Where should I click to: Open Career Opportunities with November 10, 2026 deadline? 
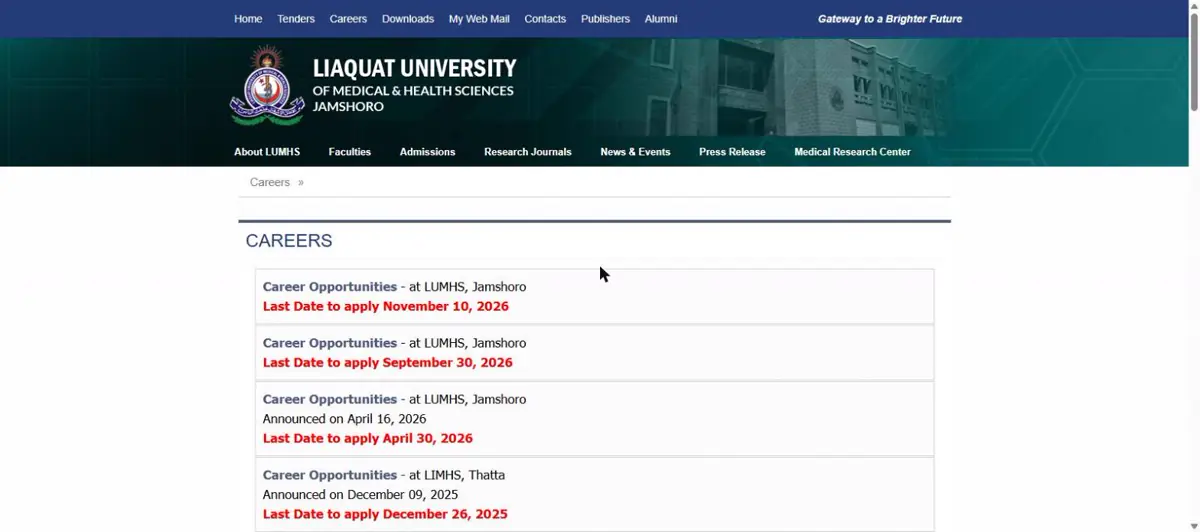(330, 287)
